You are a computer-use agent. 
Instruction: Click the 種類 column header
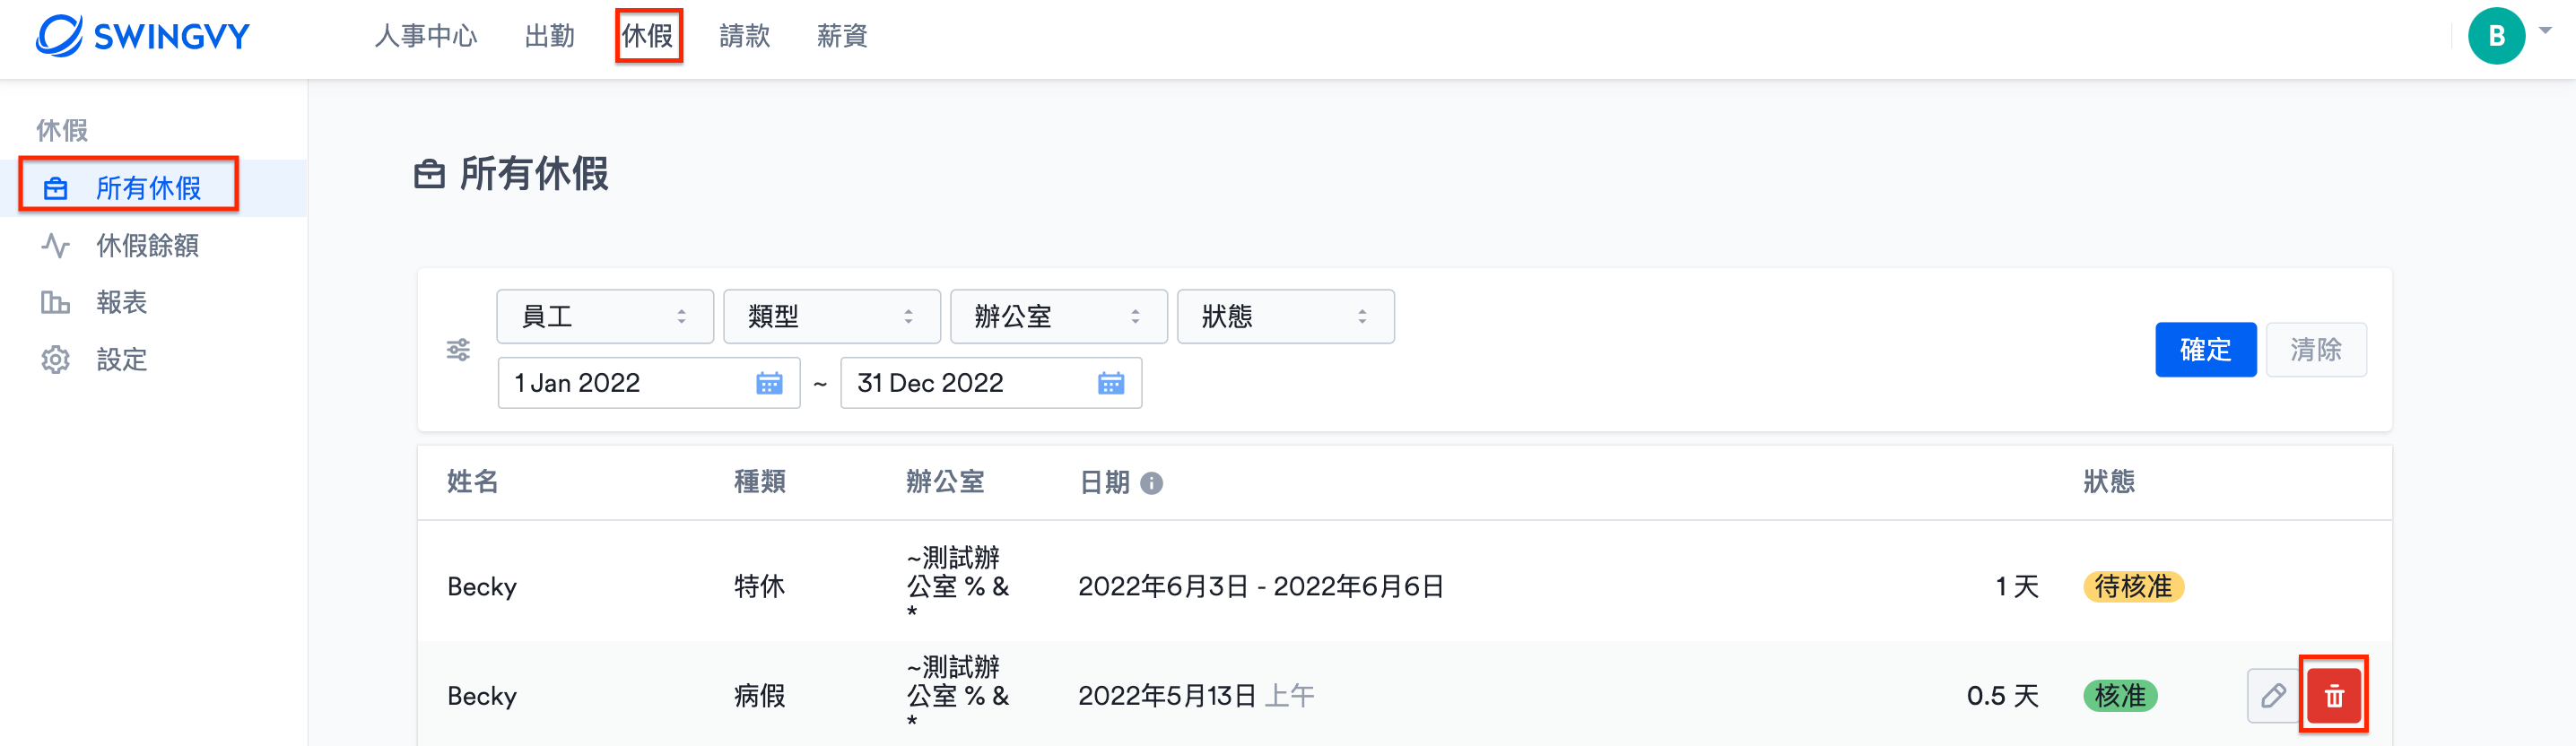[760, 482]
